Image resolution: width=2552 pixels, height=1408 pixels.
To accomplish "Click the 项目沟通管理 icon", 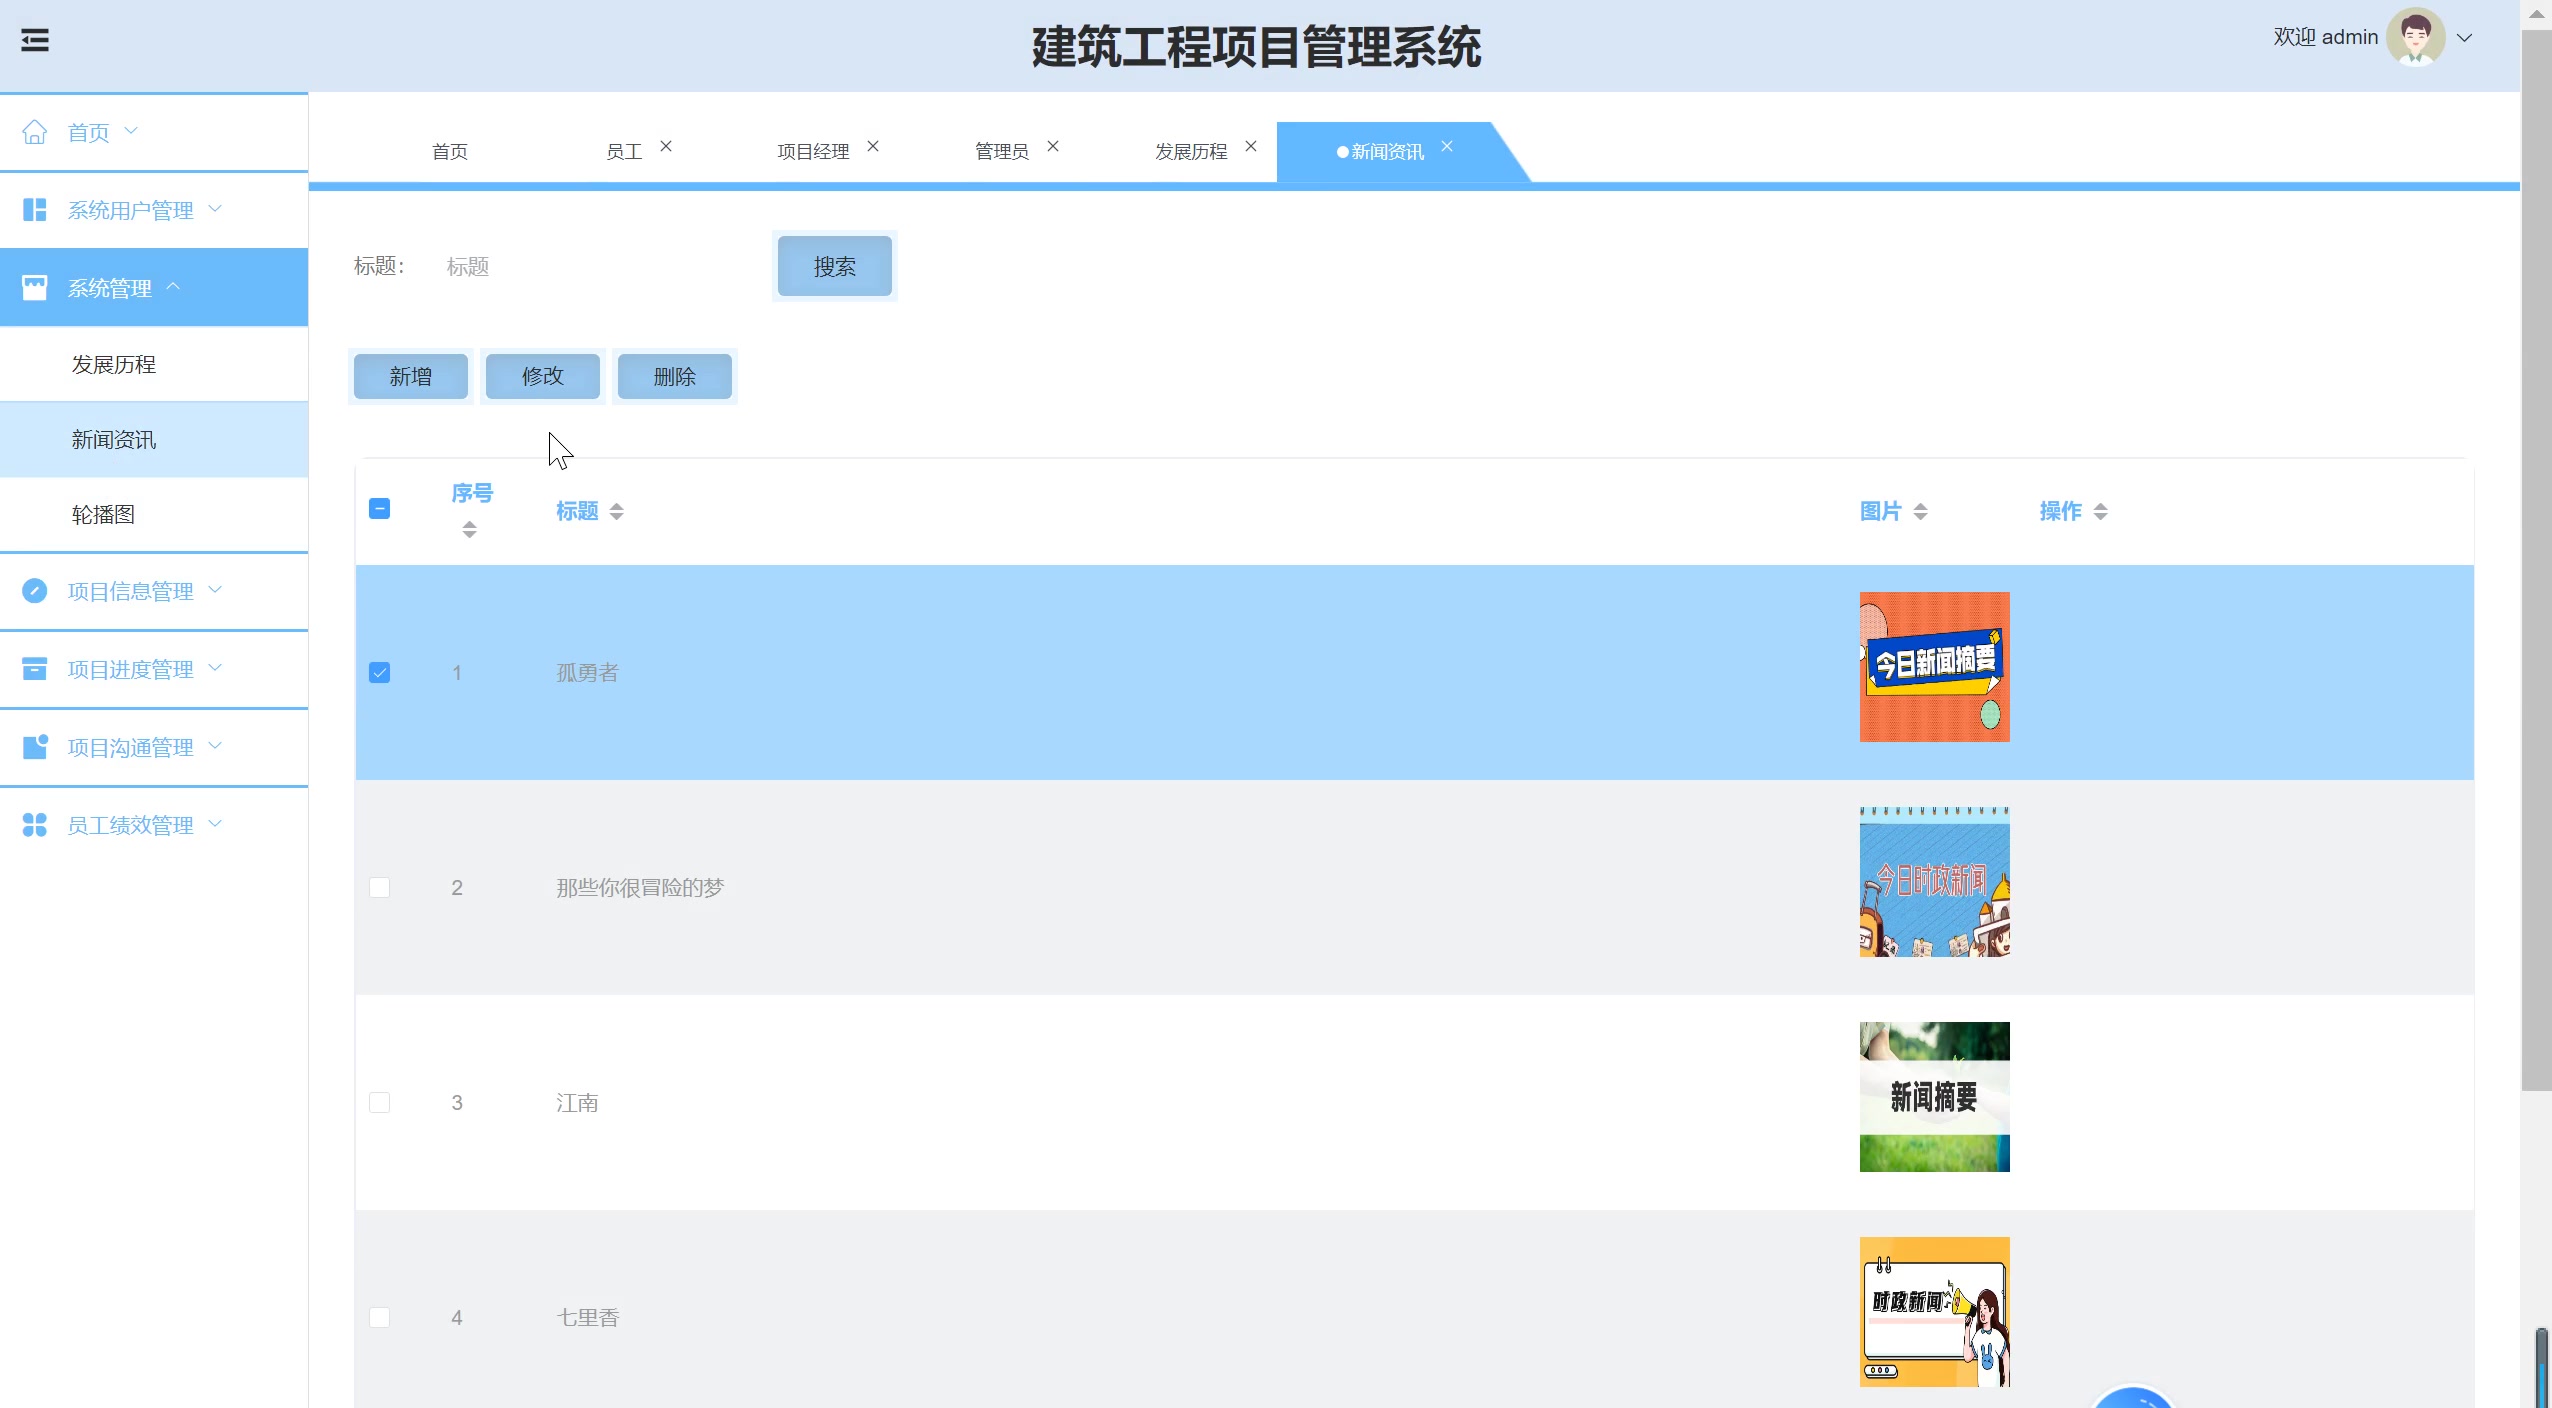I will [36, 747].
